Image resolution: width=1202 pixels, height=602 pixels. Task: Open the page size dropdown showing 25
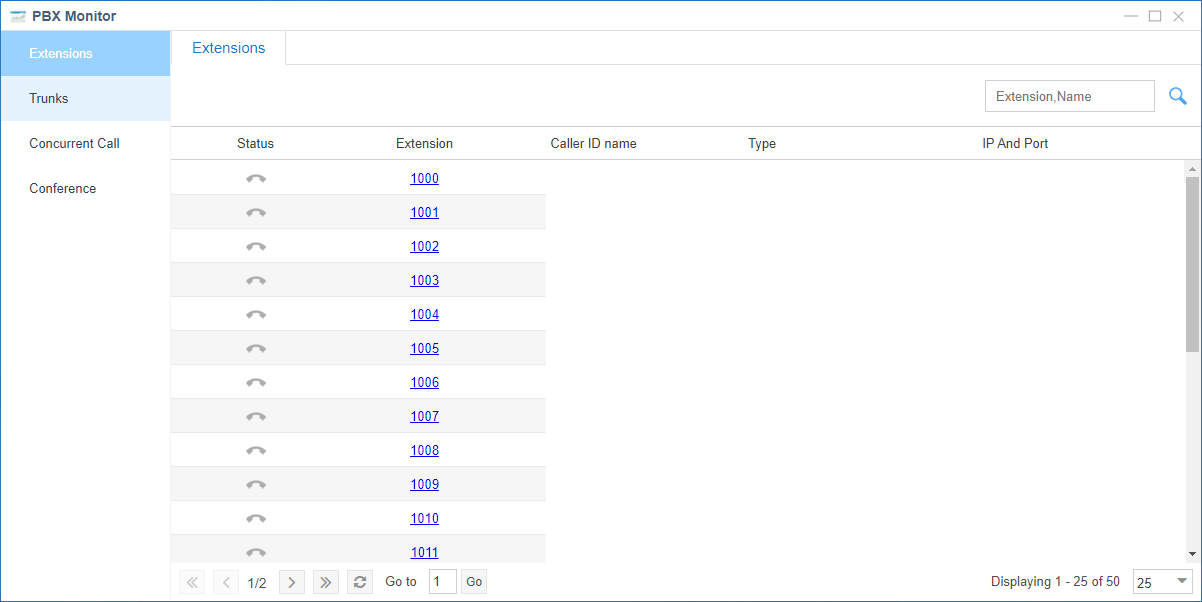click(1162, 582)
